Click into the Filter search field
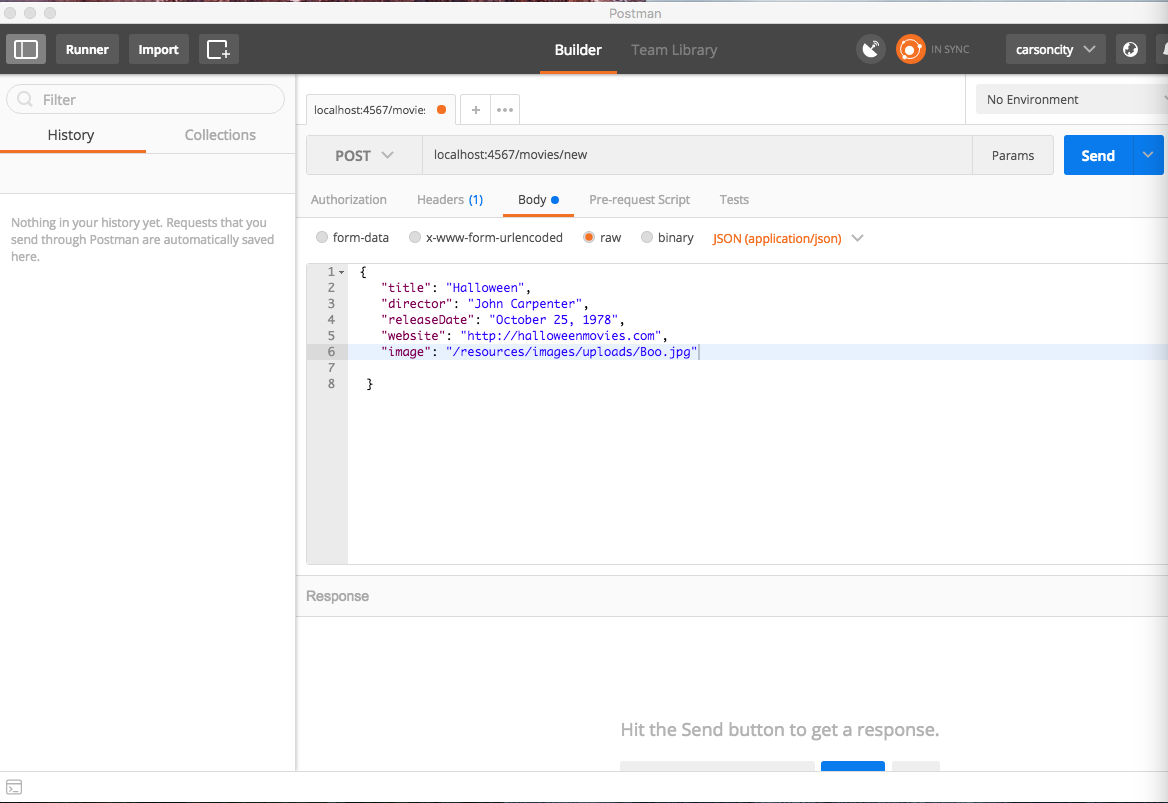Viewport: 1168px width, 803px height. click(x=145, y=99)
